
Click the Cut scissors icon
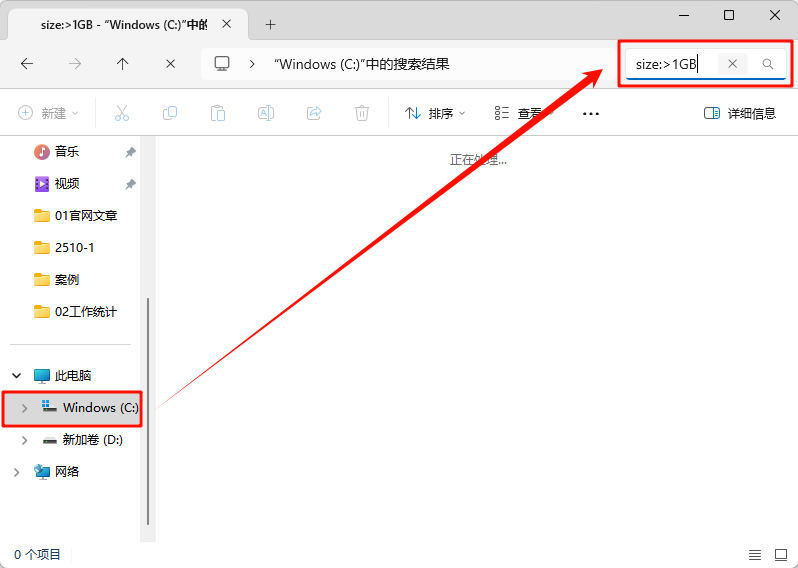point(122,113)
